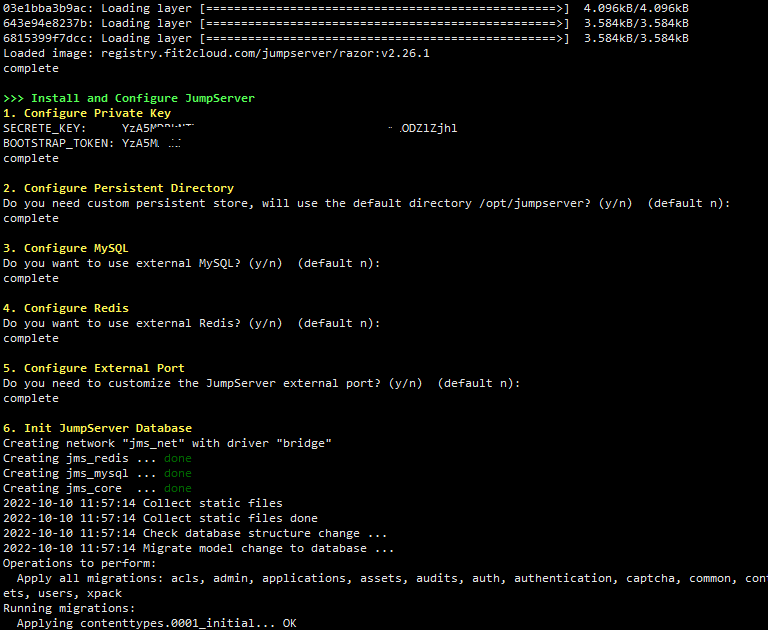Click the 03e1bba3b9ac loading layer line
768x630 pixels.
pos(346,8)
